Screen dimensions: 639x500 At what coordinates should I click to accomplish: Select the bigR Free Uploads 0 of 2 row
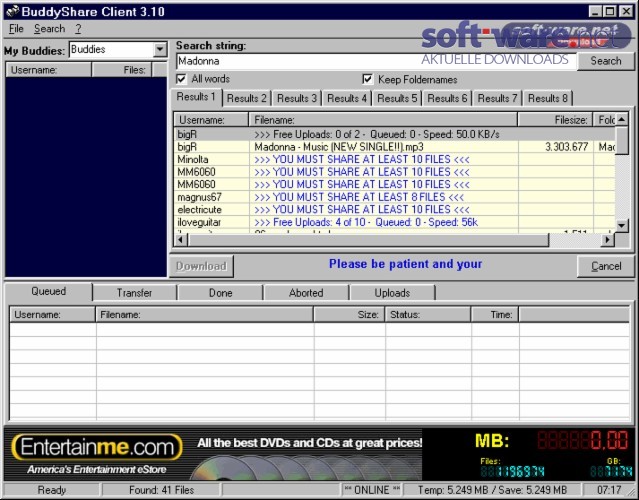[394, 134]
